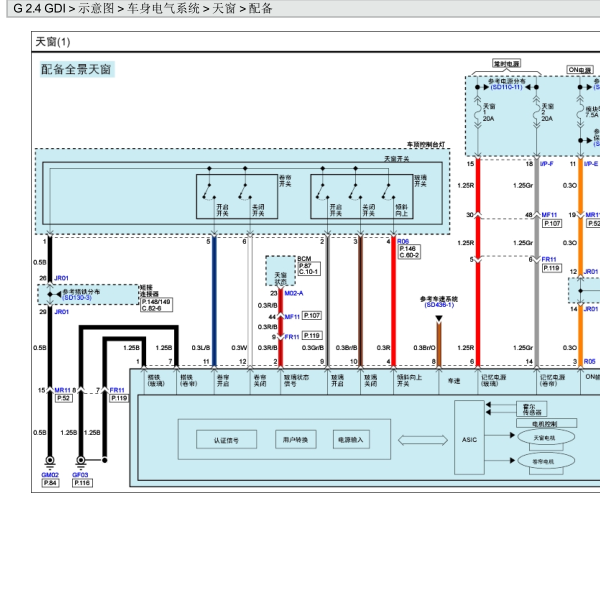This screenshot has width=600, height=600.
Task: Click P.119 page box beside FR11 pin 9
Action: pyautogui.click(x=312, y=336)
